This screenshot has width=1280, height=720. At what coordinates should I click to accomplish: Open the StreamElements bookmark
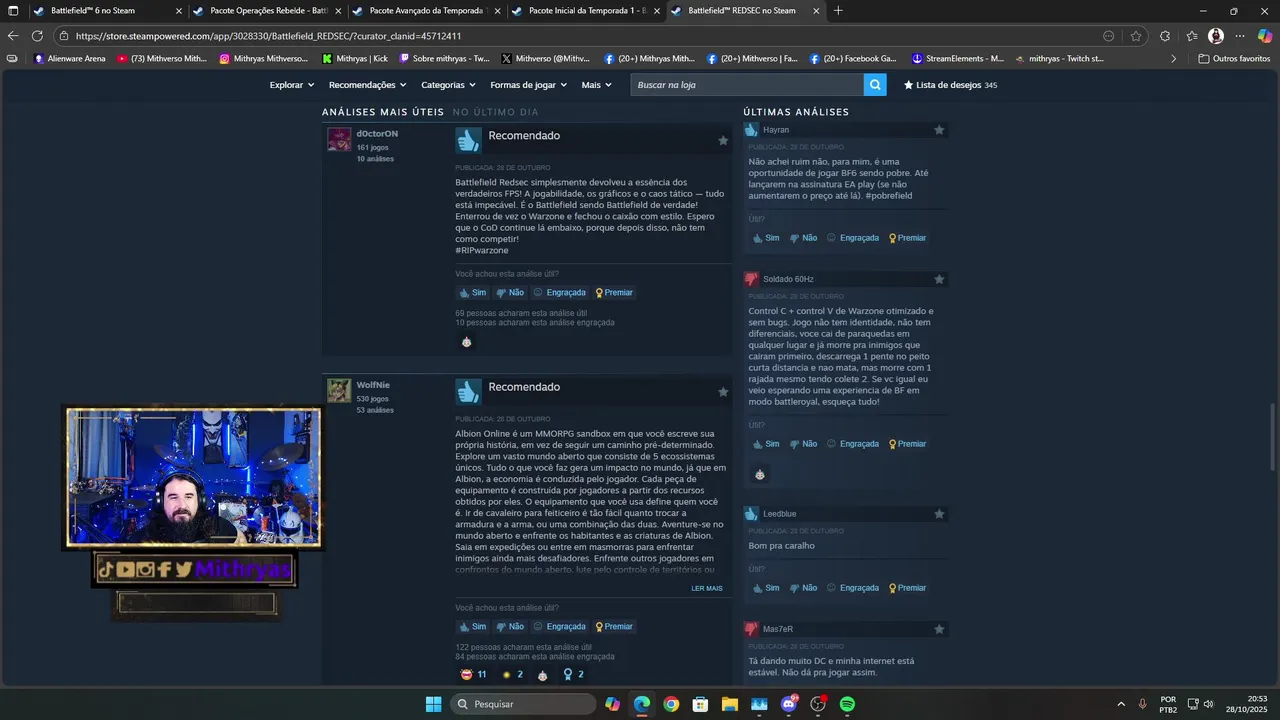tap(957, 59)
